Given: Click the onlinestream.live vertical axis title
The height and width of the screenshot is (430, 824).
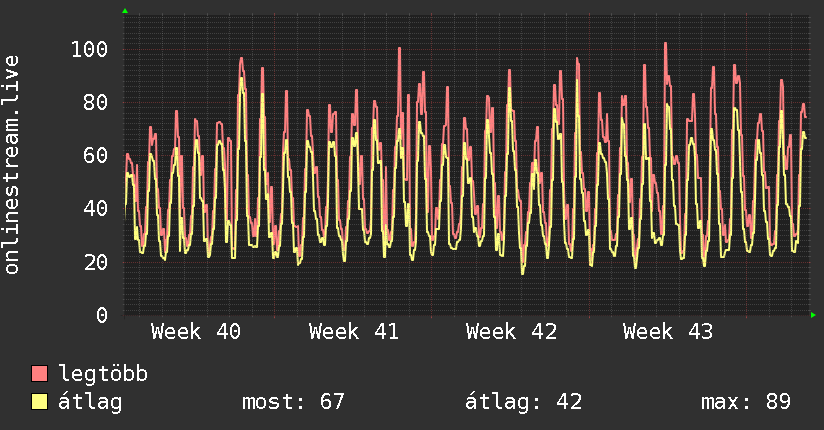Looking at the screenshot, I should click(11, 165).
